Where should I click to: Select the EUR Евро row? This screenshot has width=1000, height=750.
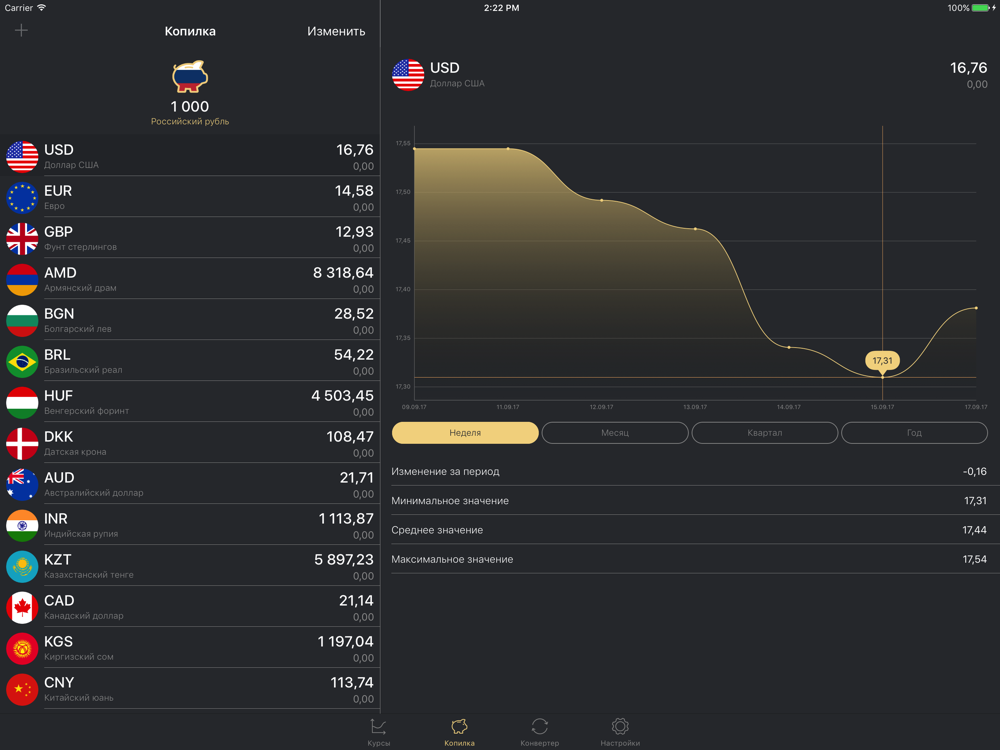[x=190, y=197]
